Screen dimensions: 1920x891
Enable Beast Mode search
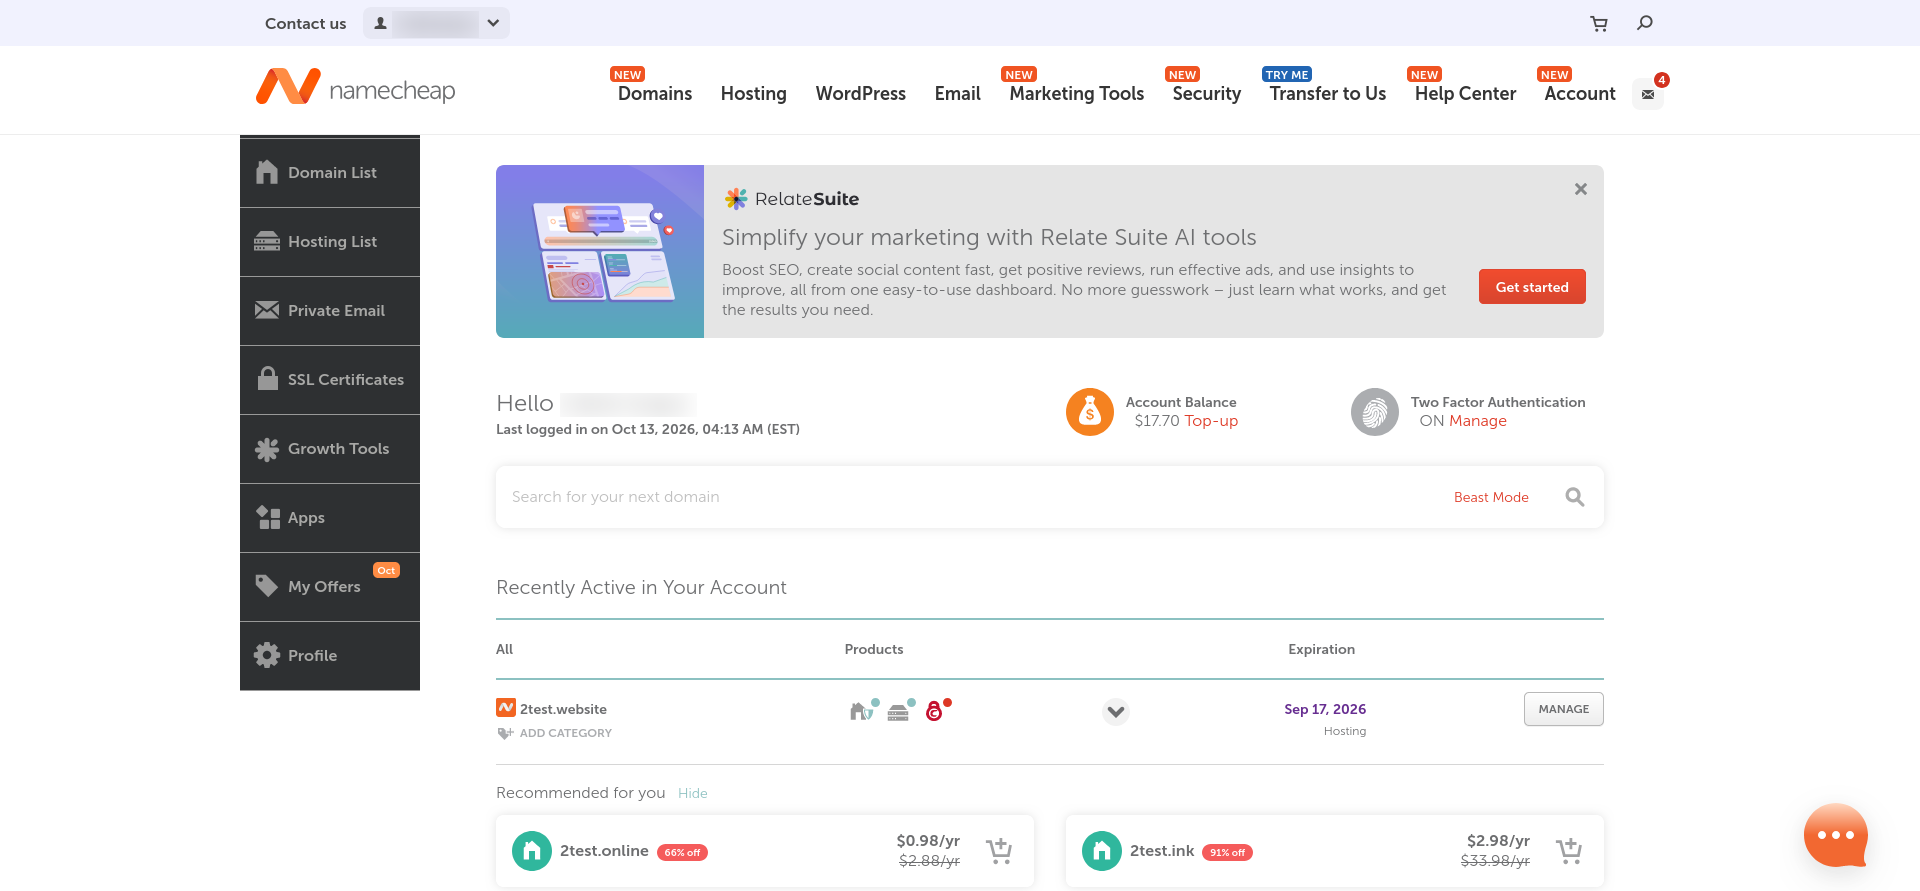1491,497
